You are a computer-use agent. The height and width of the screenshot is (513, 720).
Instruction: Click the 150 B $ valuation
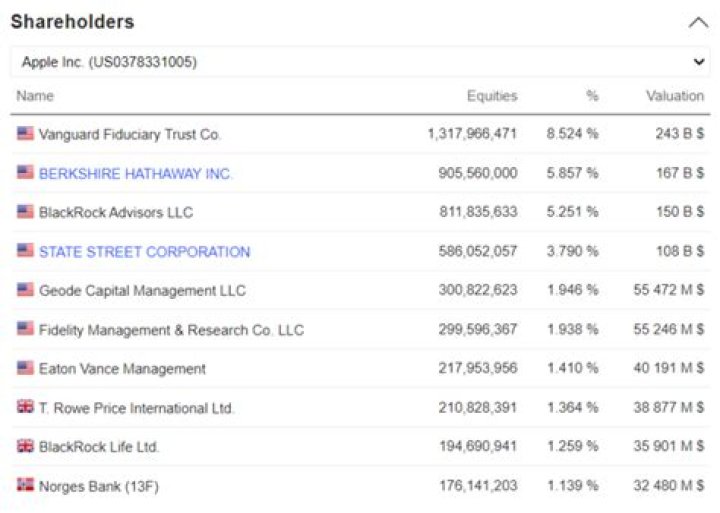pos(680,212)
